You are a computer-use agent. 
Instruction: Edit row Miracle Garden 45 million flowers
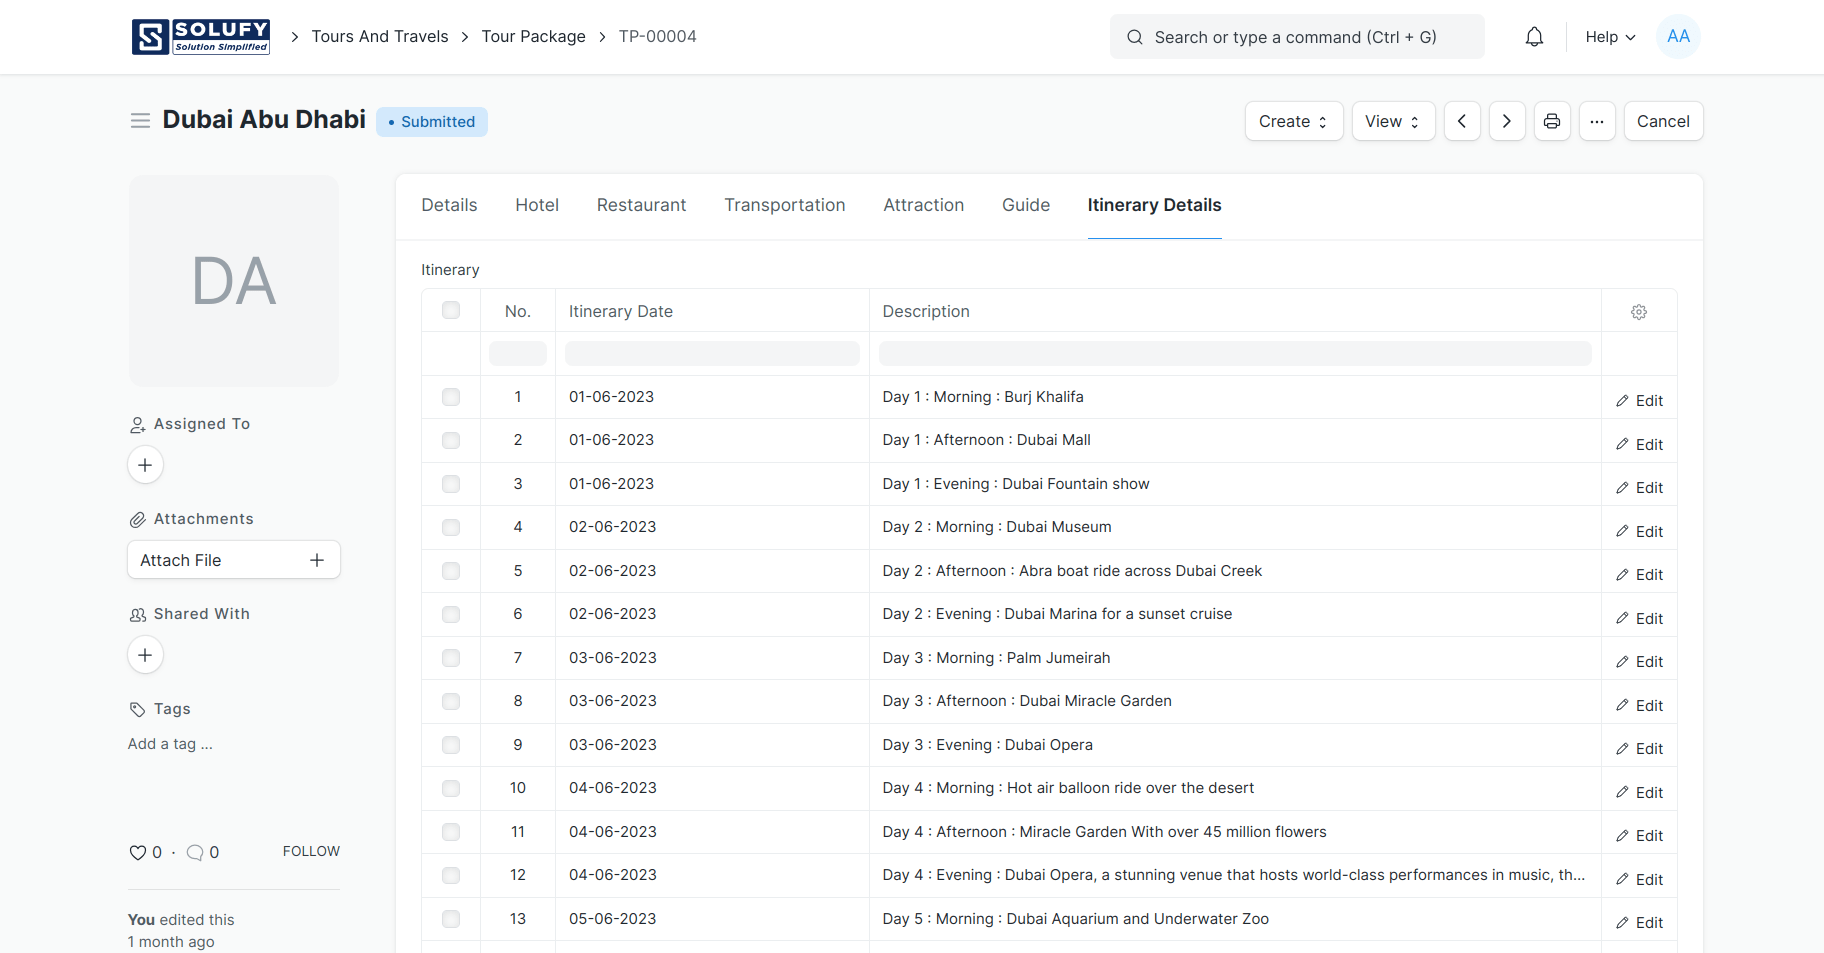pyautogui.click(x=1639, y=836)
